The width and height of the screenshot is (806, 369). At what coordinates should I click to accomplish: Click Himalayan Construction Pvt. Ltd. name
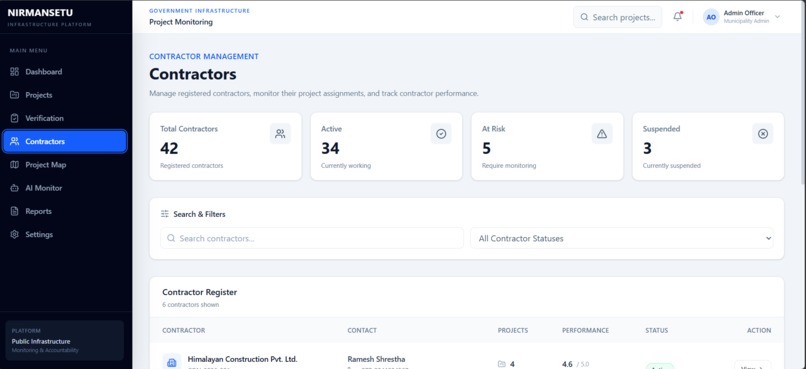242,359
